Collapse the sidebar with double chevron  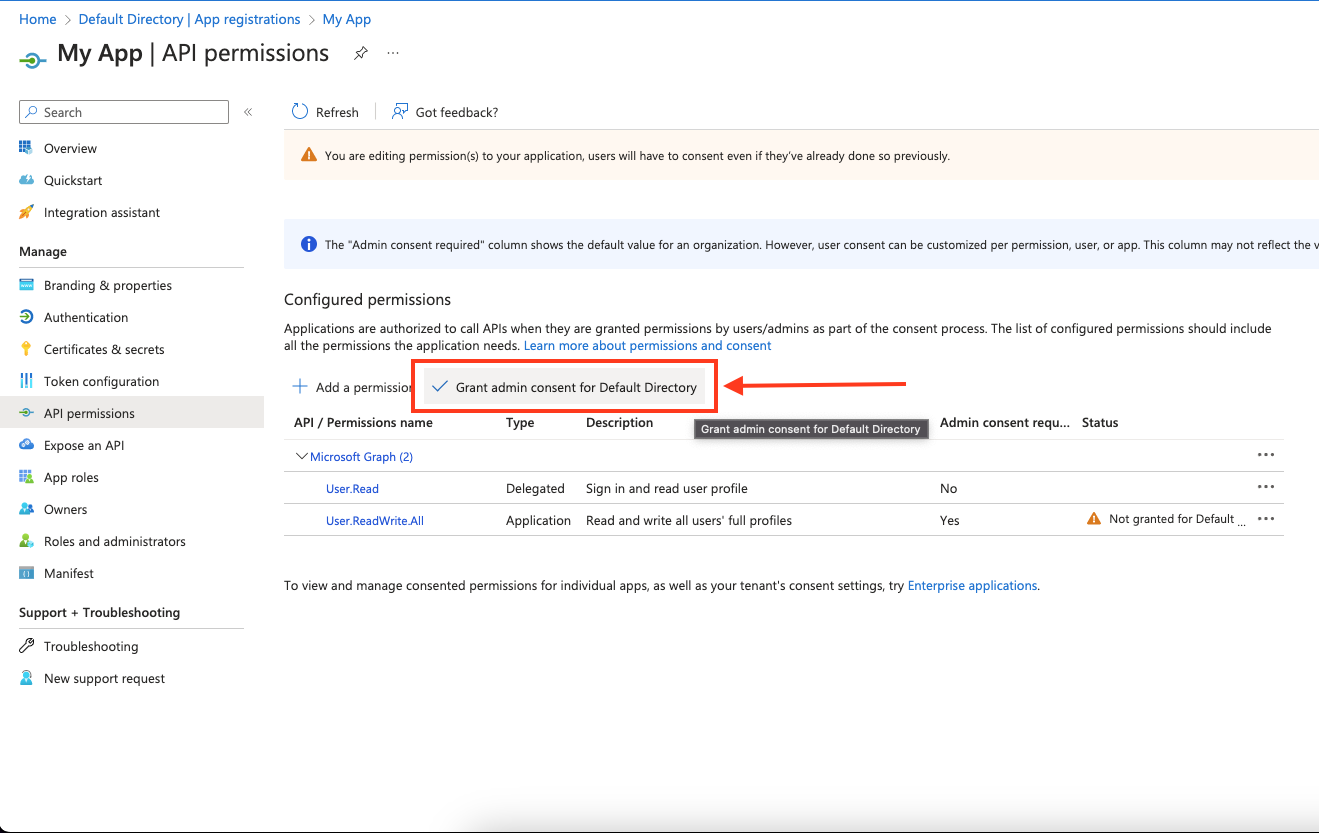(248, 112)
